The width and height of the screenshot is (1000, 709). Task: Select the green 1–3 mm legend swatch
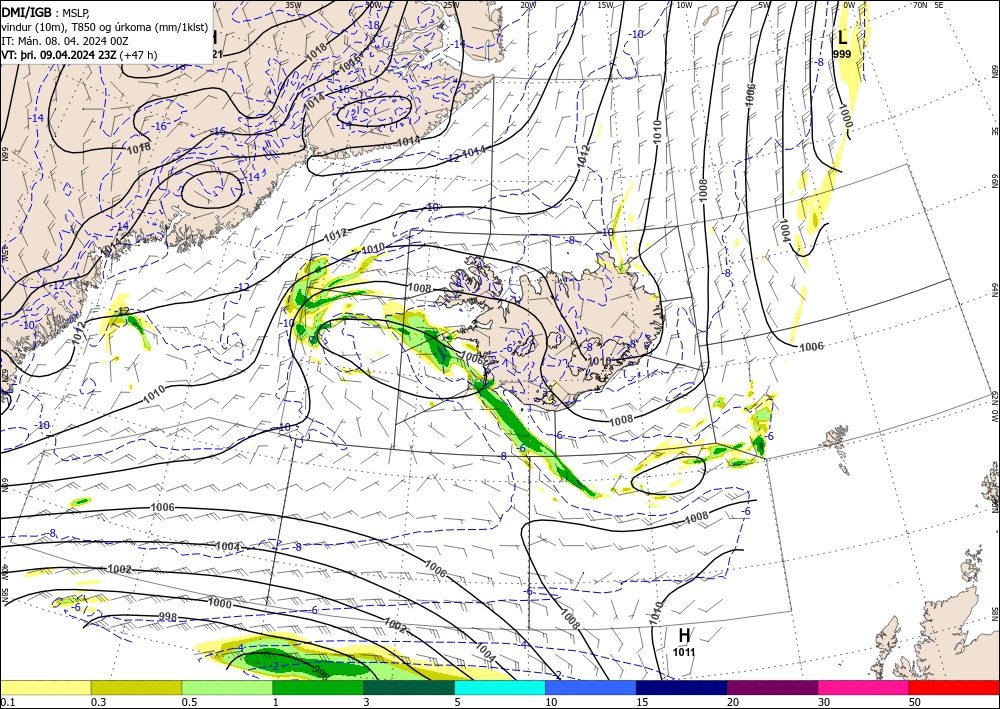pyautogui.click(x=318, y=687)
